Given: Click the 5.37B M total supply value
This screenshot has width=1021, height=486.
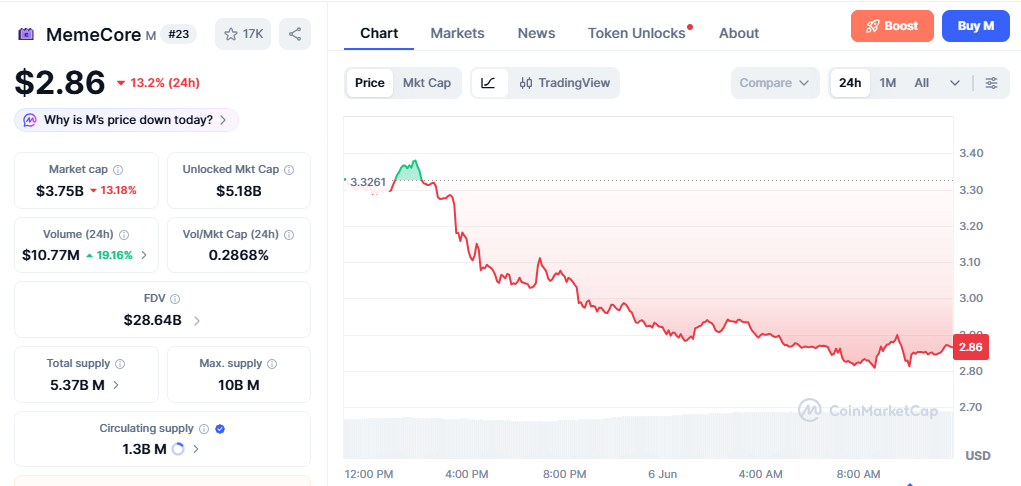Looking at the screenshot, I should 77,385.
